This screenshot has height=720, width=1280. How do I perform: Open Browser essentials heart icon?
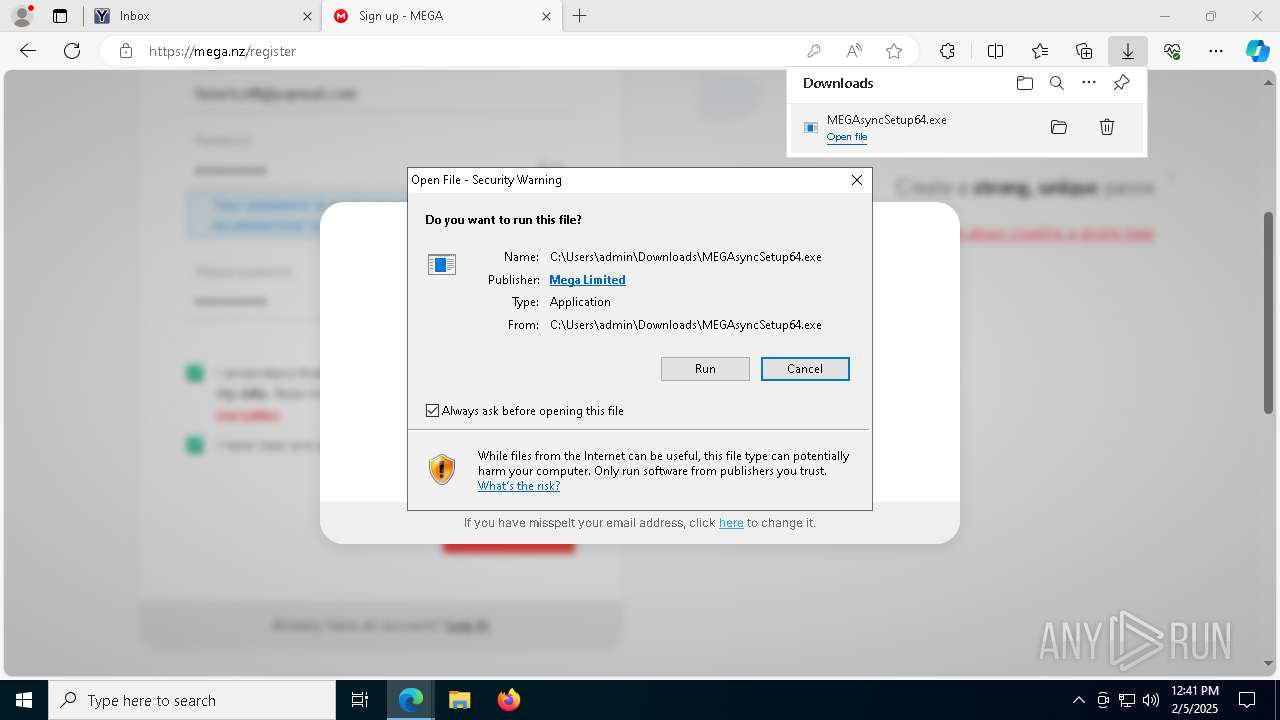pyautogui.click(x=1172, y=51)
